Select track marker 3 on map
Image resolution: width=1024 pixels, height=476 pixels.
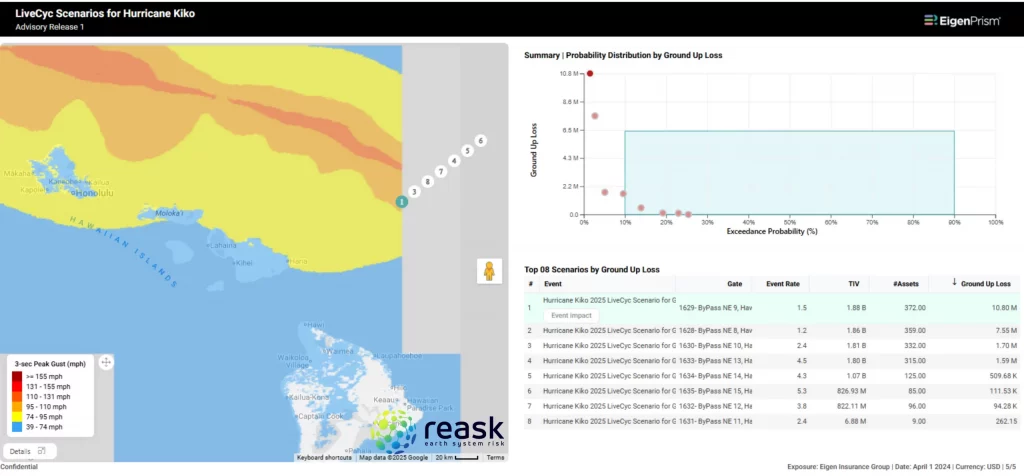(413, 192)
